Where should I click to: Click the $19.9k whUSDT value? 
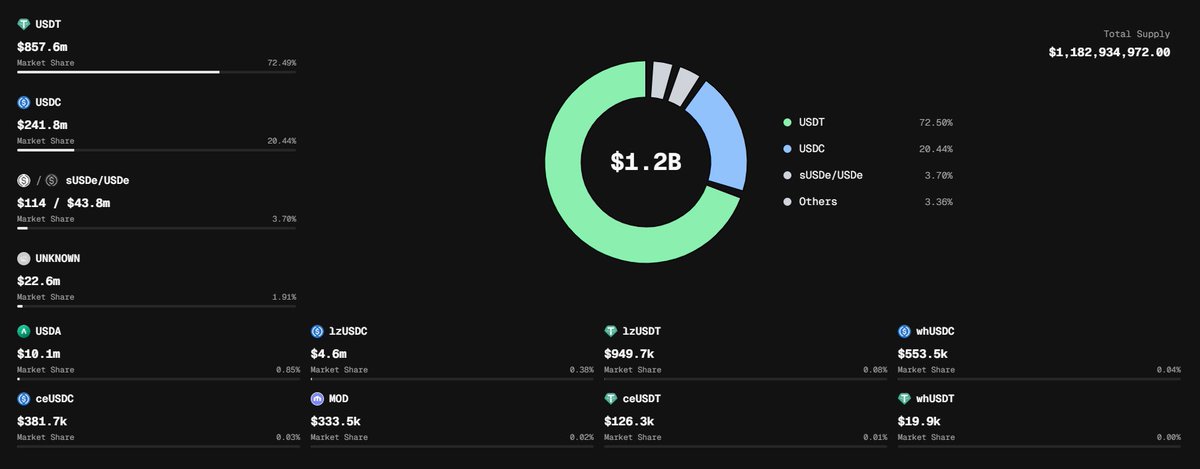pos(921,421)
